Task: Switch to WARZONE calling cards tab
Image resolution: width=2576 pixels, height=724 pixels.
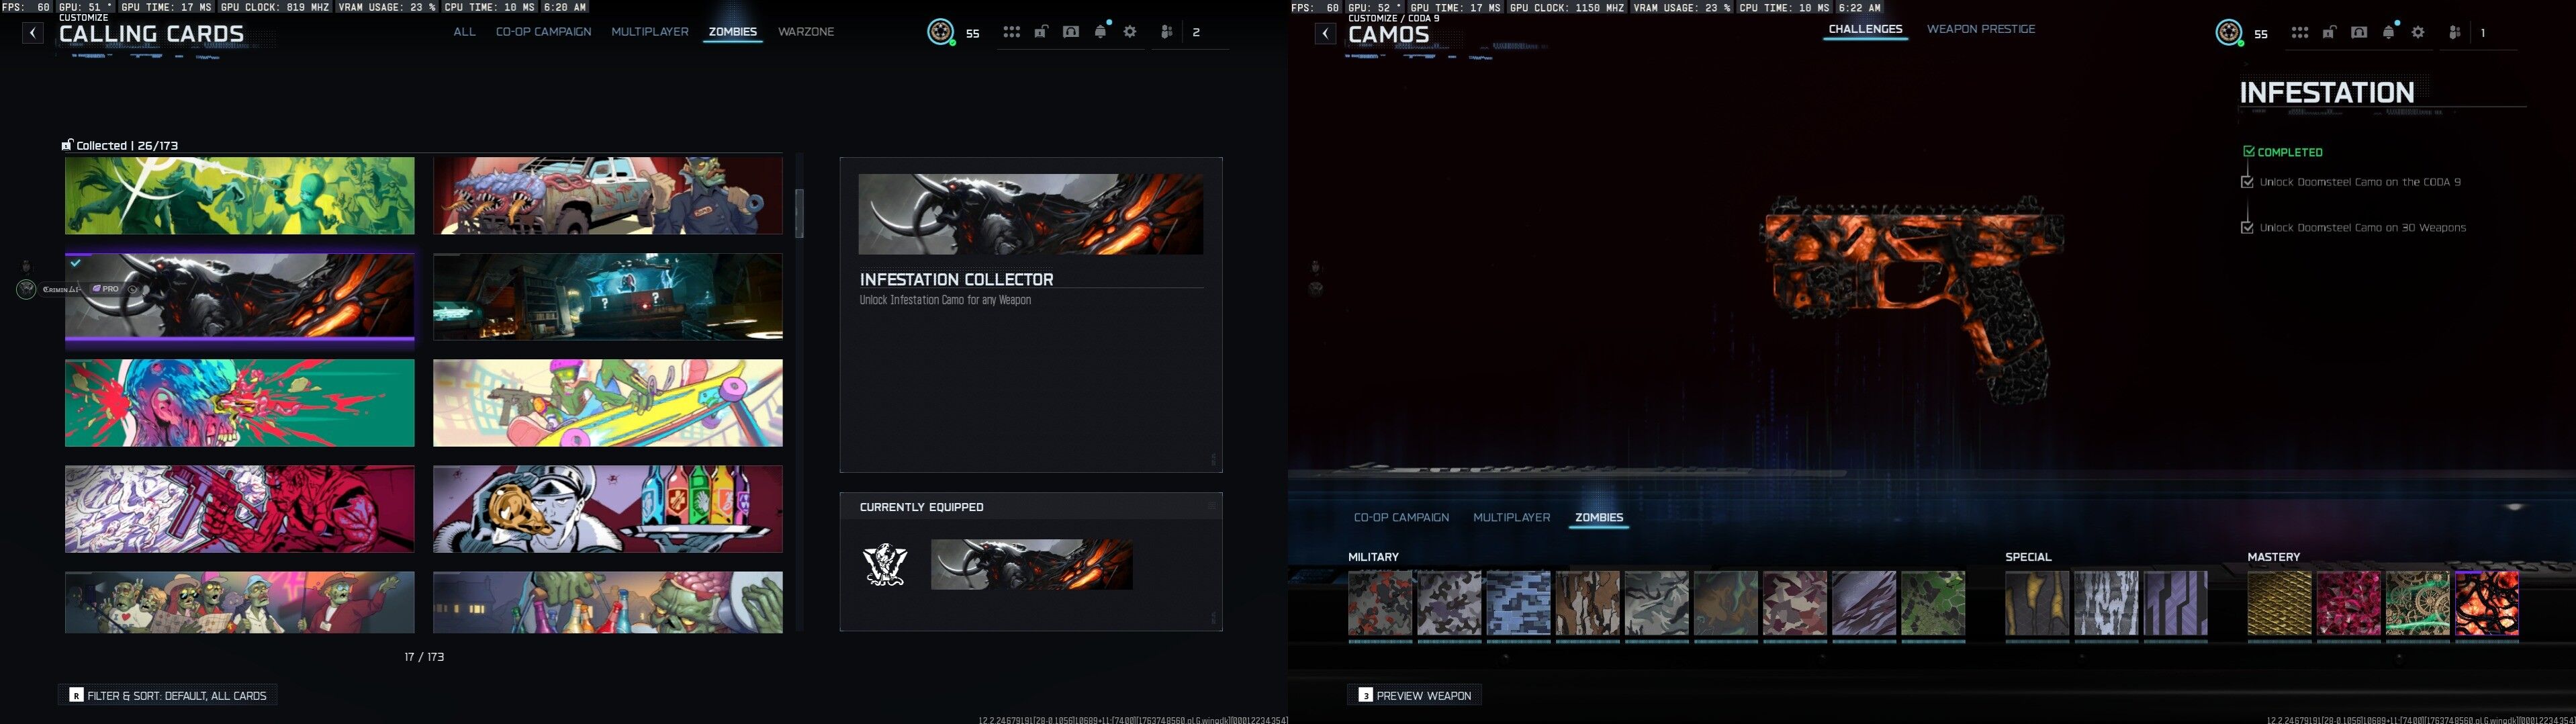Action: (x=806, y=32)
